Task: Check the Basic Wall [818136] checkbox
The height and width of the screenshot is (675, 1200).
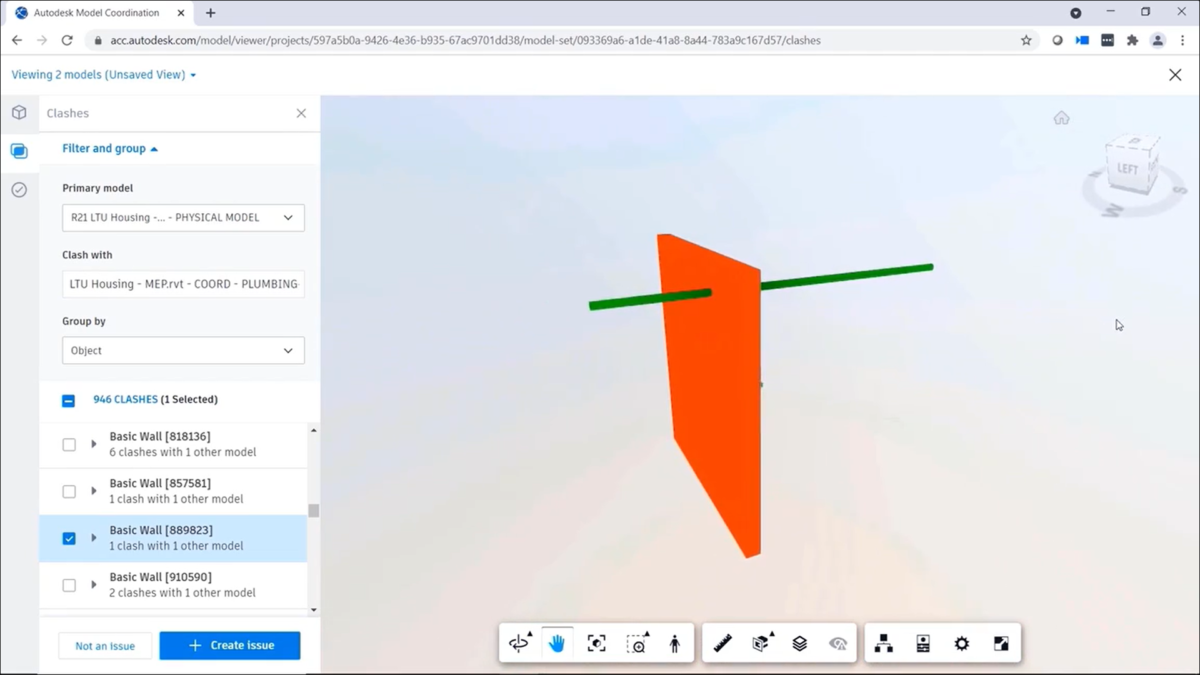Action: (x=69, y=445)
